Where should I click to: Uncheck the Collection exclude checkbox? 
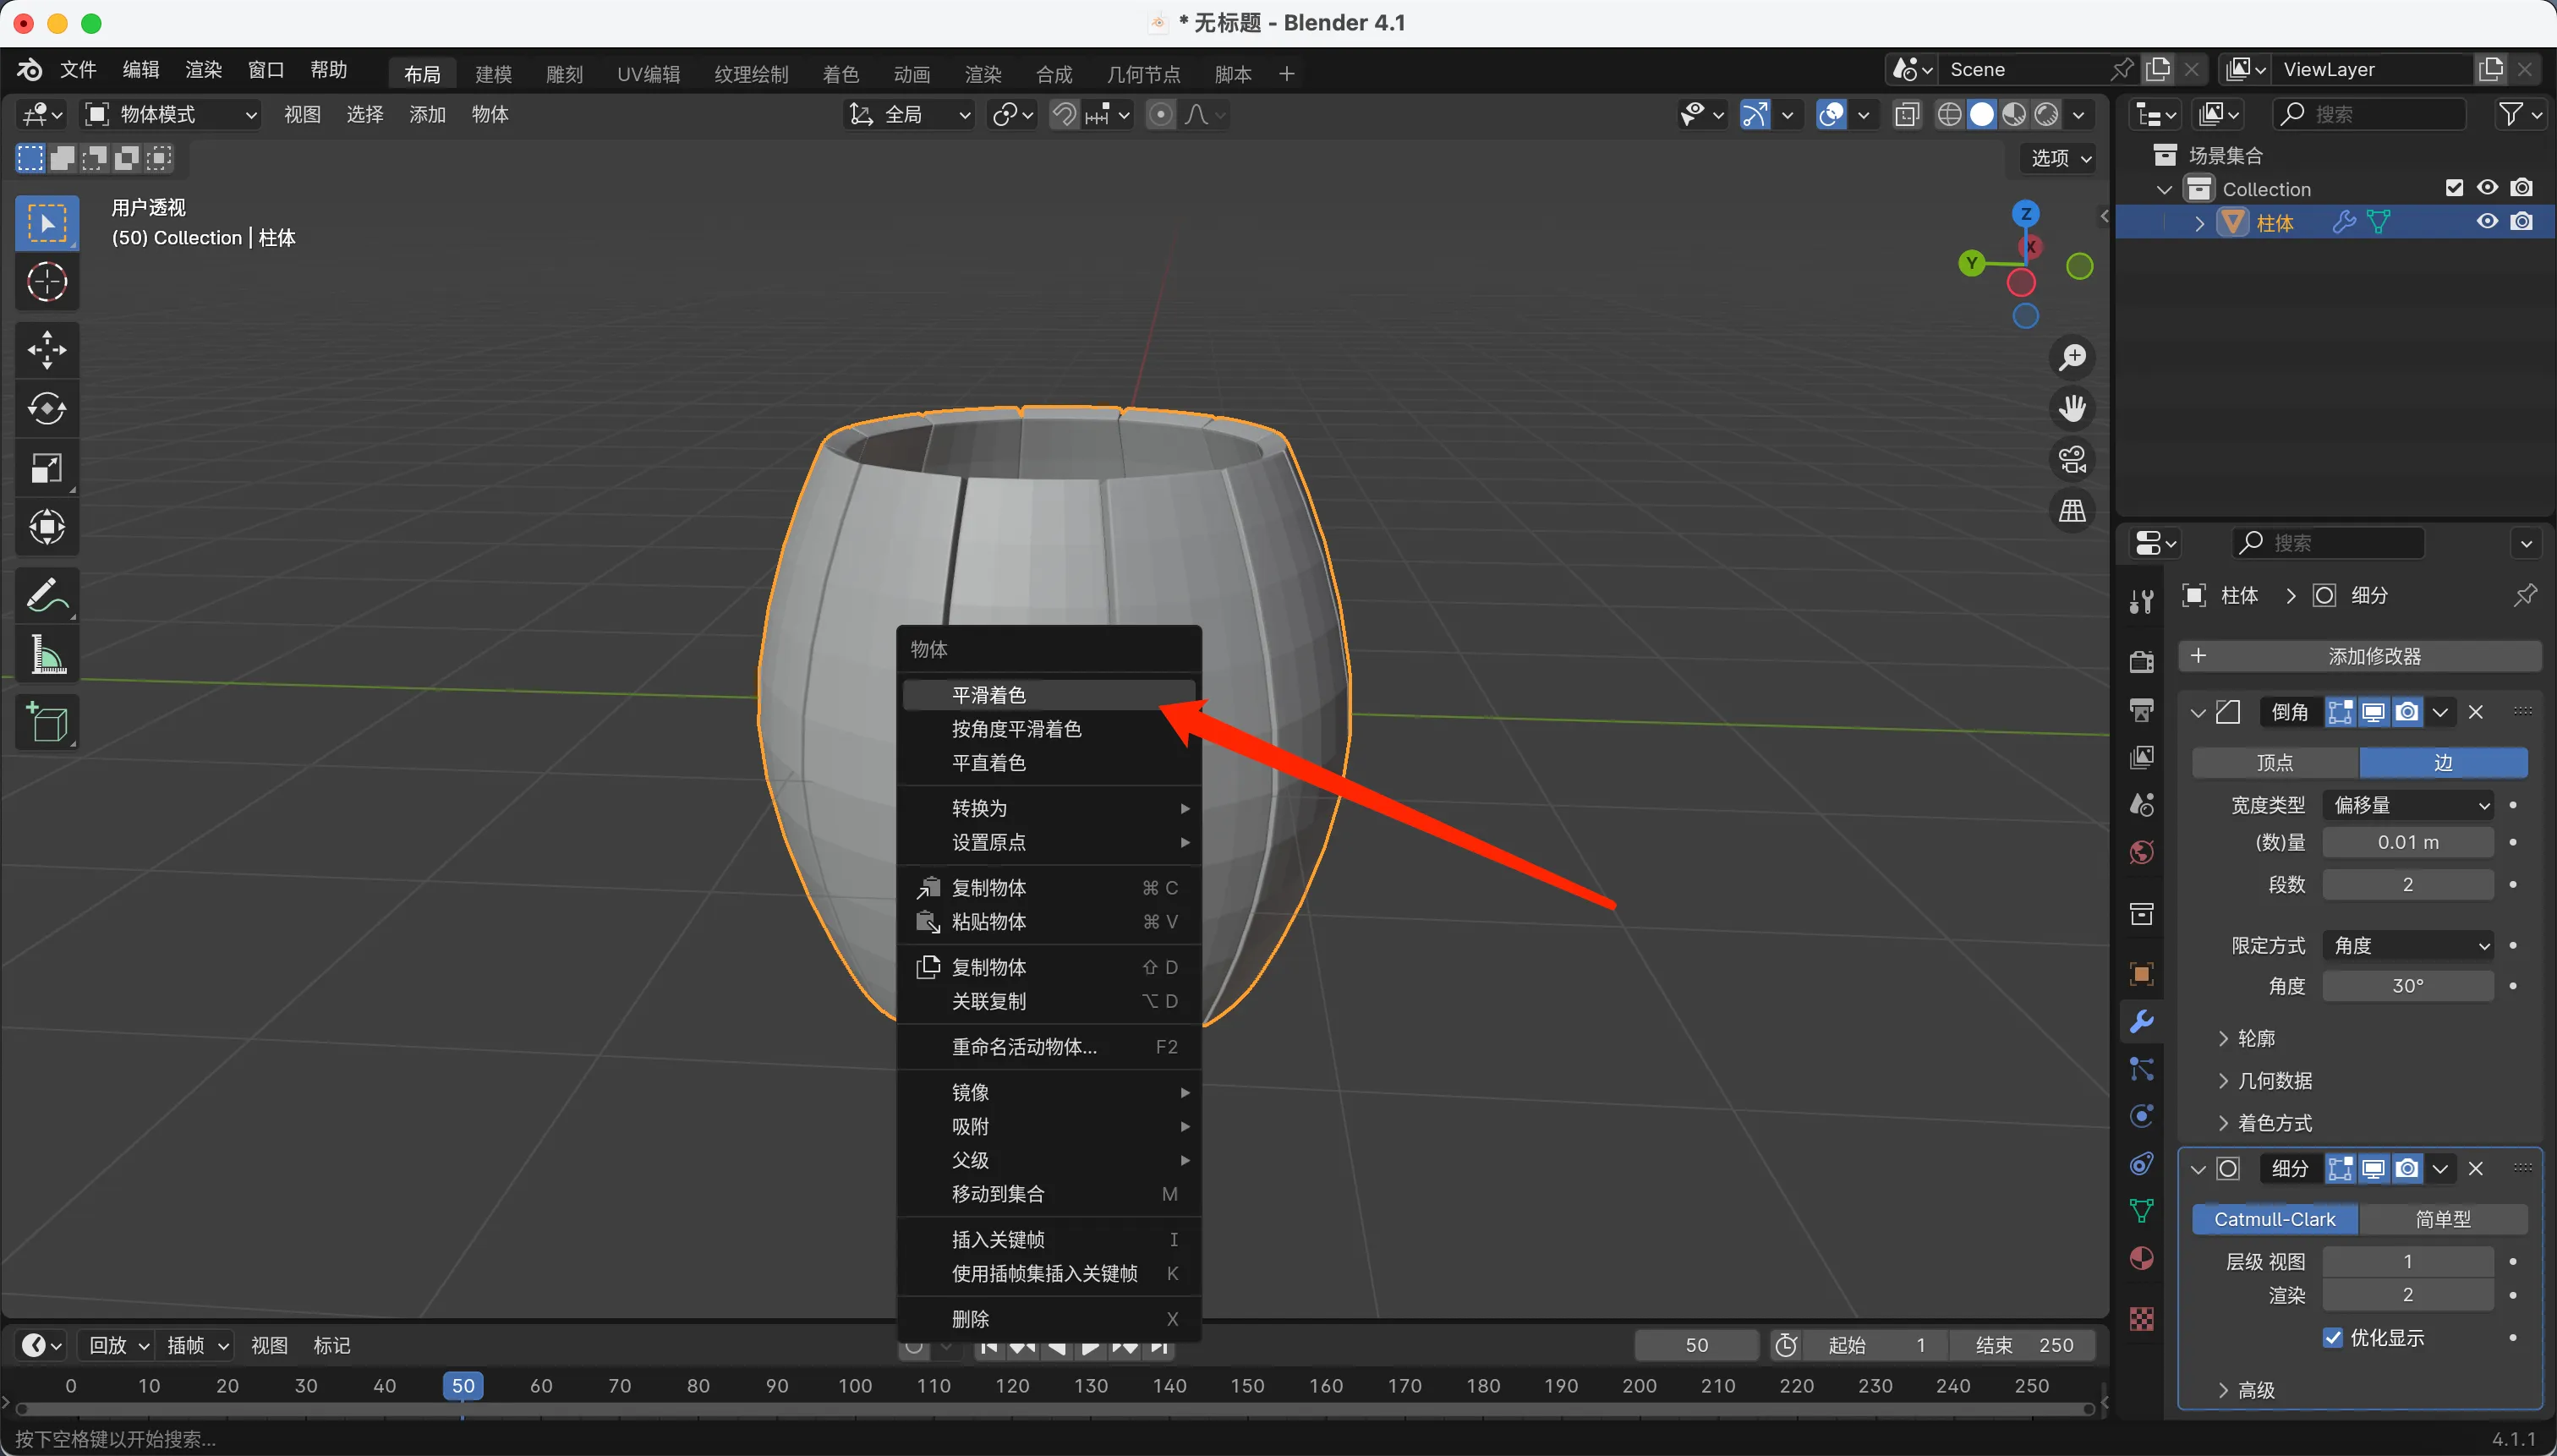(2453, 188)
